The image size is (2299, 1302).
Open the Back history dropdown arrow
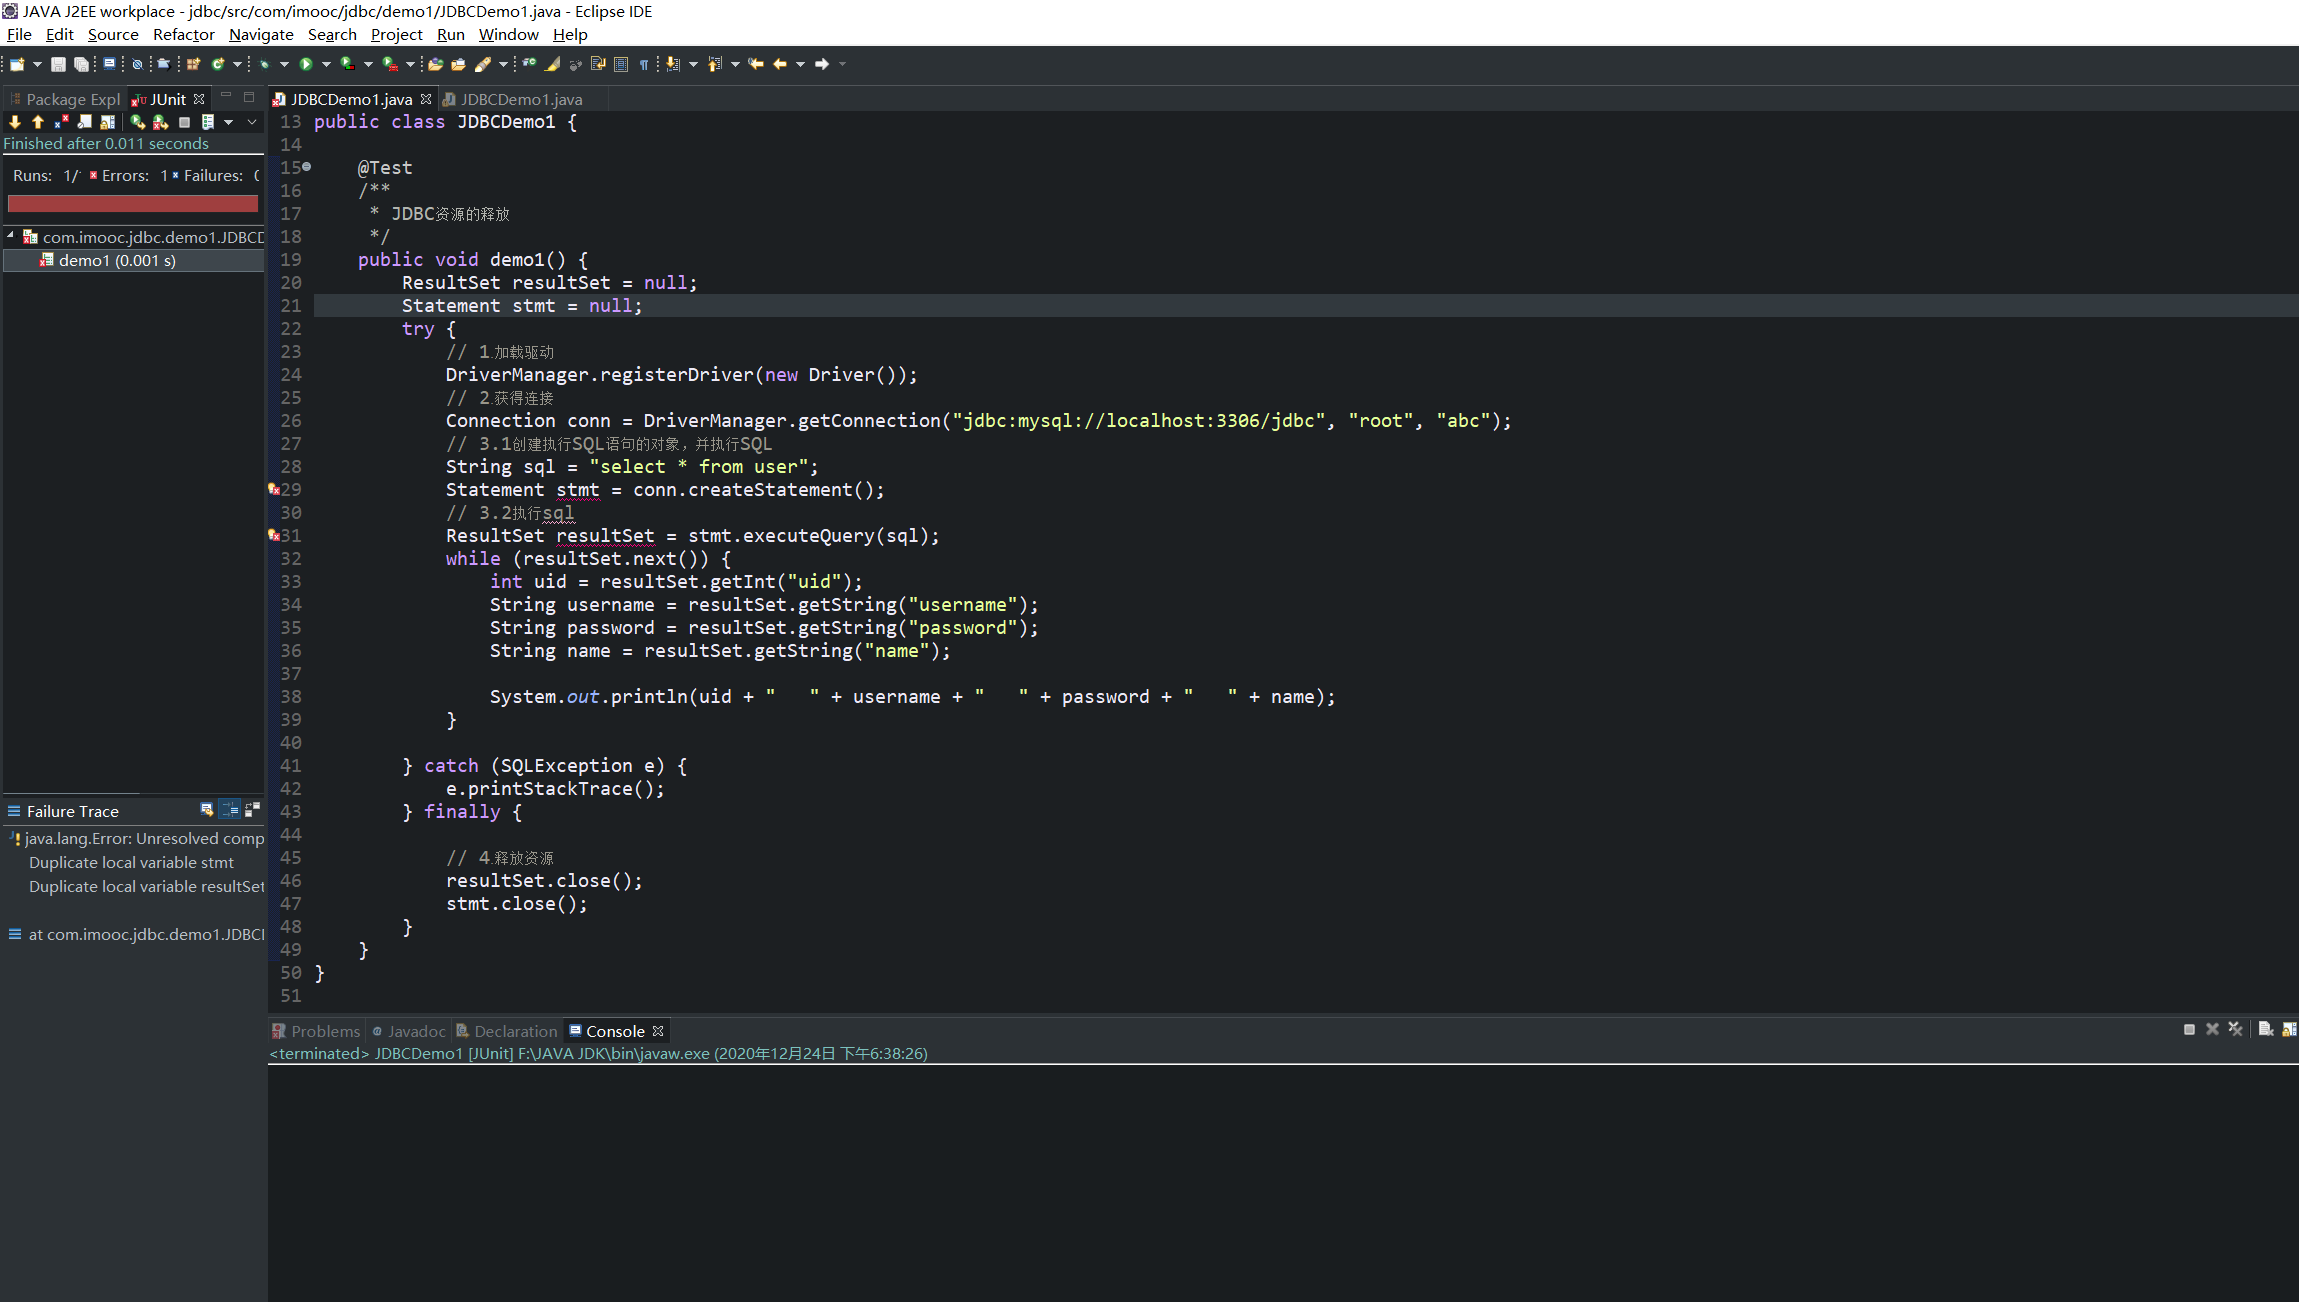pos(800,64)
